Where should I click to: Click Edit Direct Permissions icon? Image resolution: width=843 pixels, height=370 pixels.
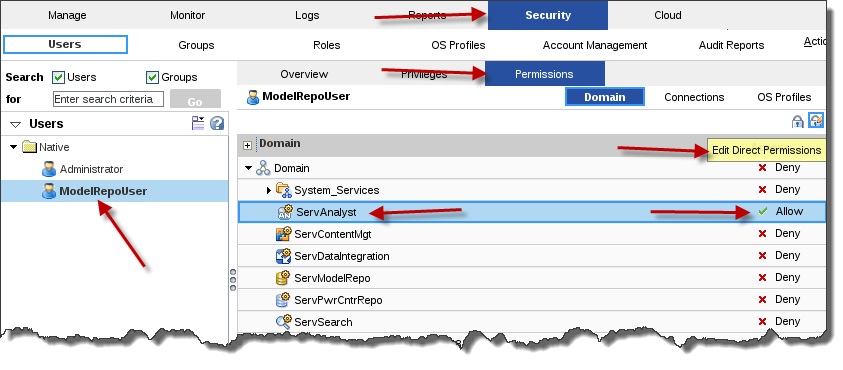pos(816,120)
